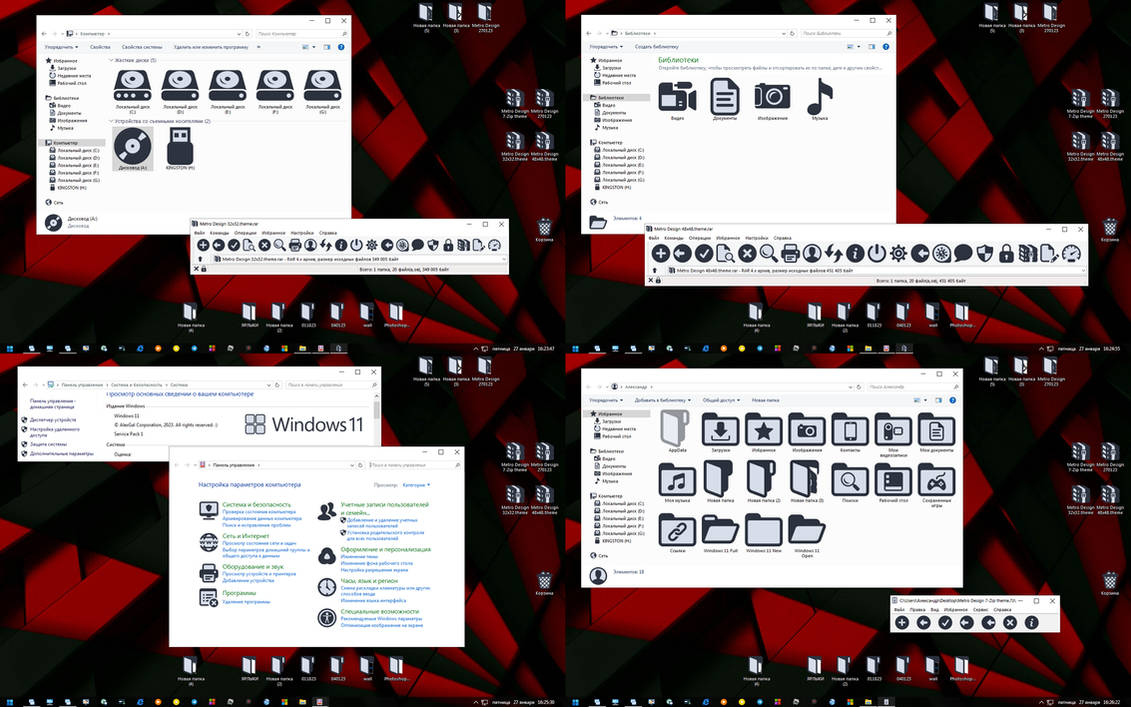Viewport: 1131px width, 707px height.
Task: Click the Info icon in 7-Zip window
Action: pos(1031,623)
